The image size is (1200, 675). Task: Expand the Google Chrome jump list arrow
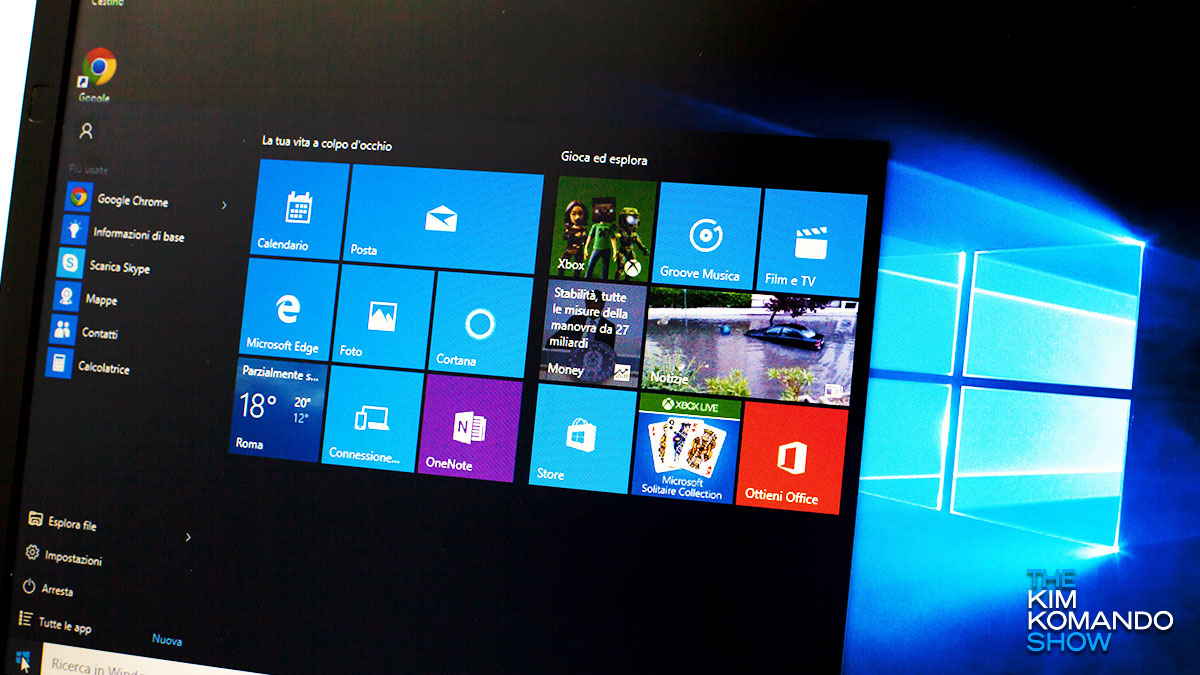point(224,205)
